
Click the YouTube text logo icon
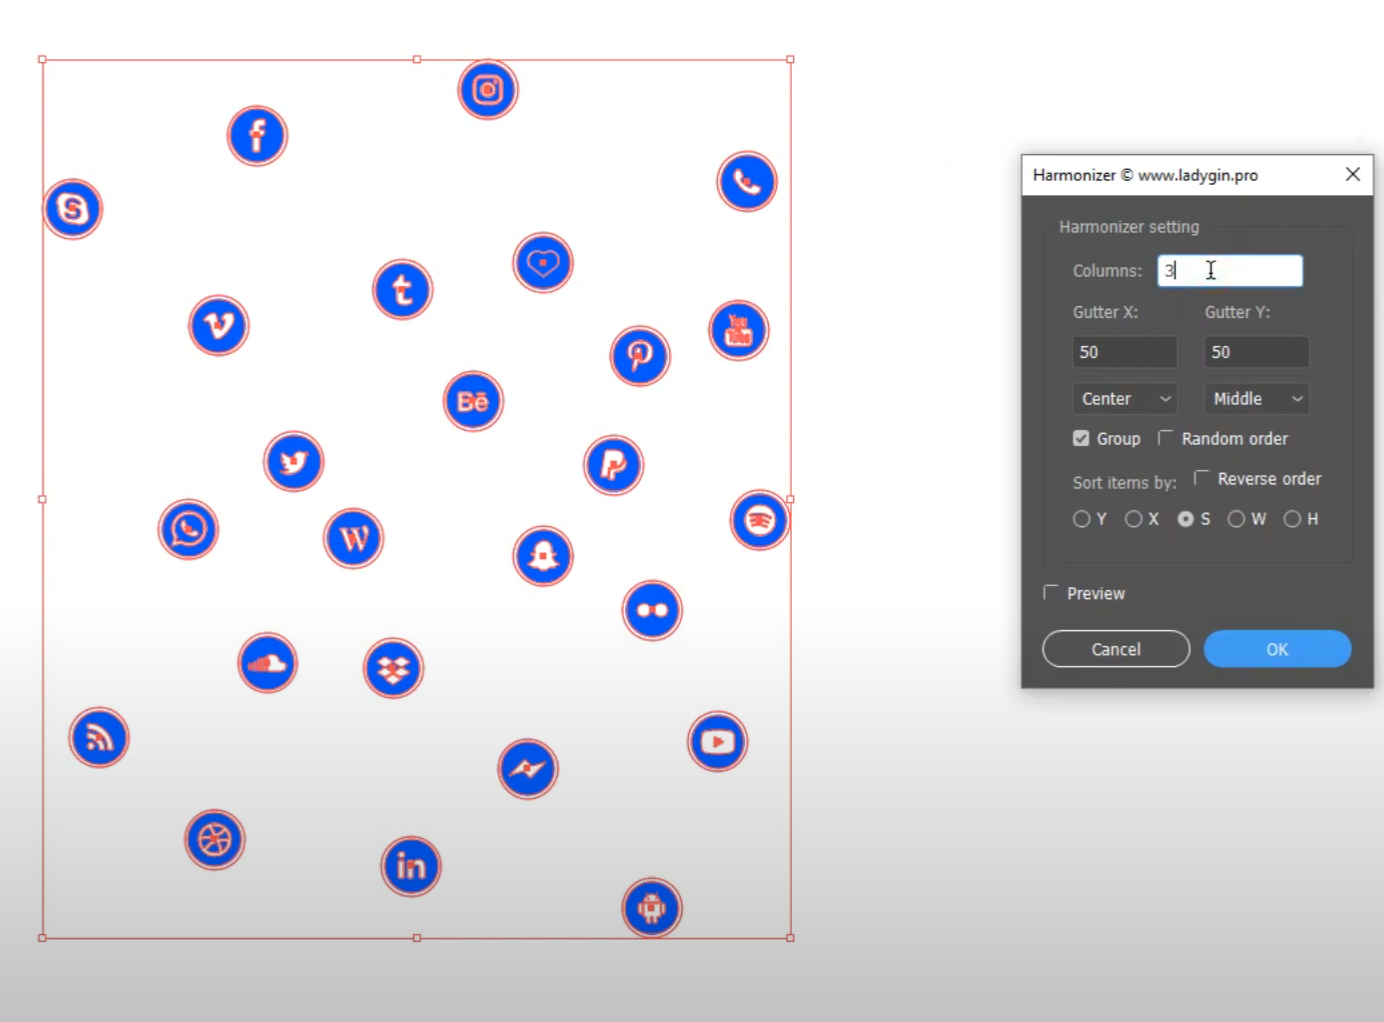739,331
